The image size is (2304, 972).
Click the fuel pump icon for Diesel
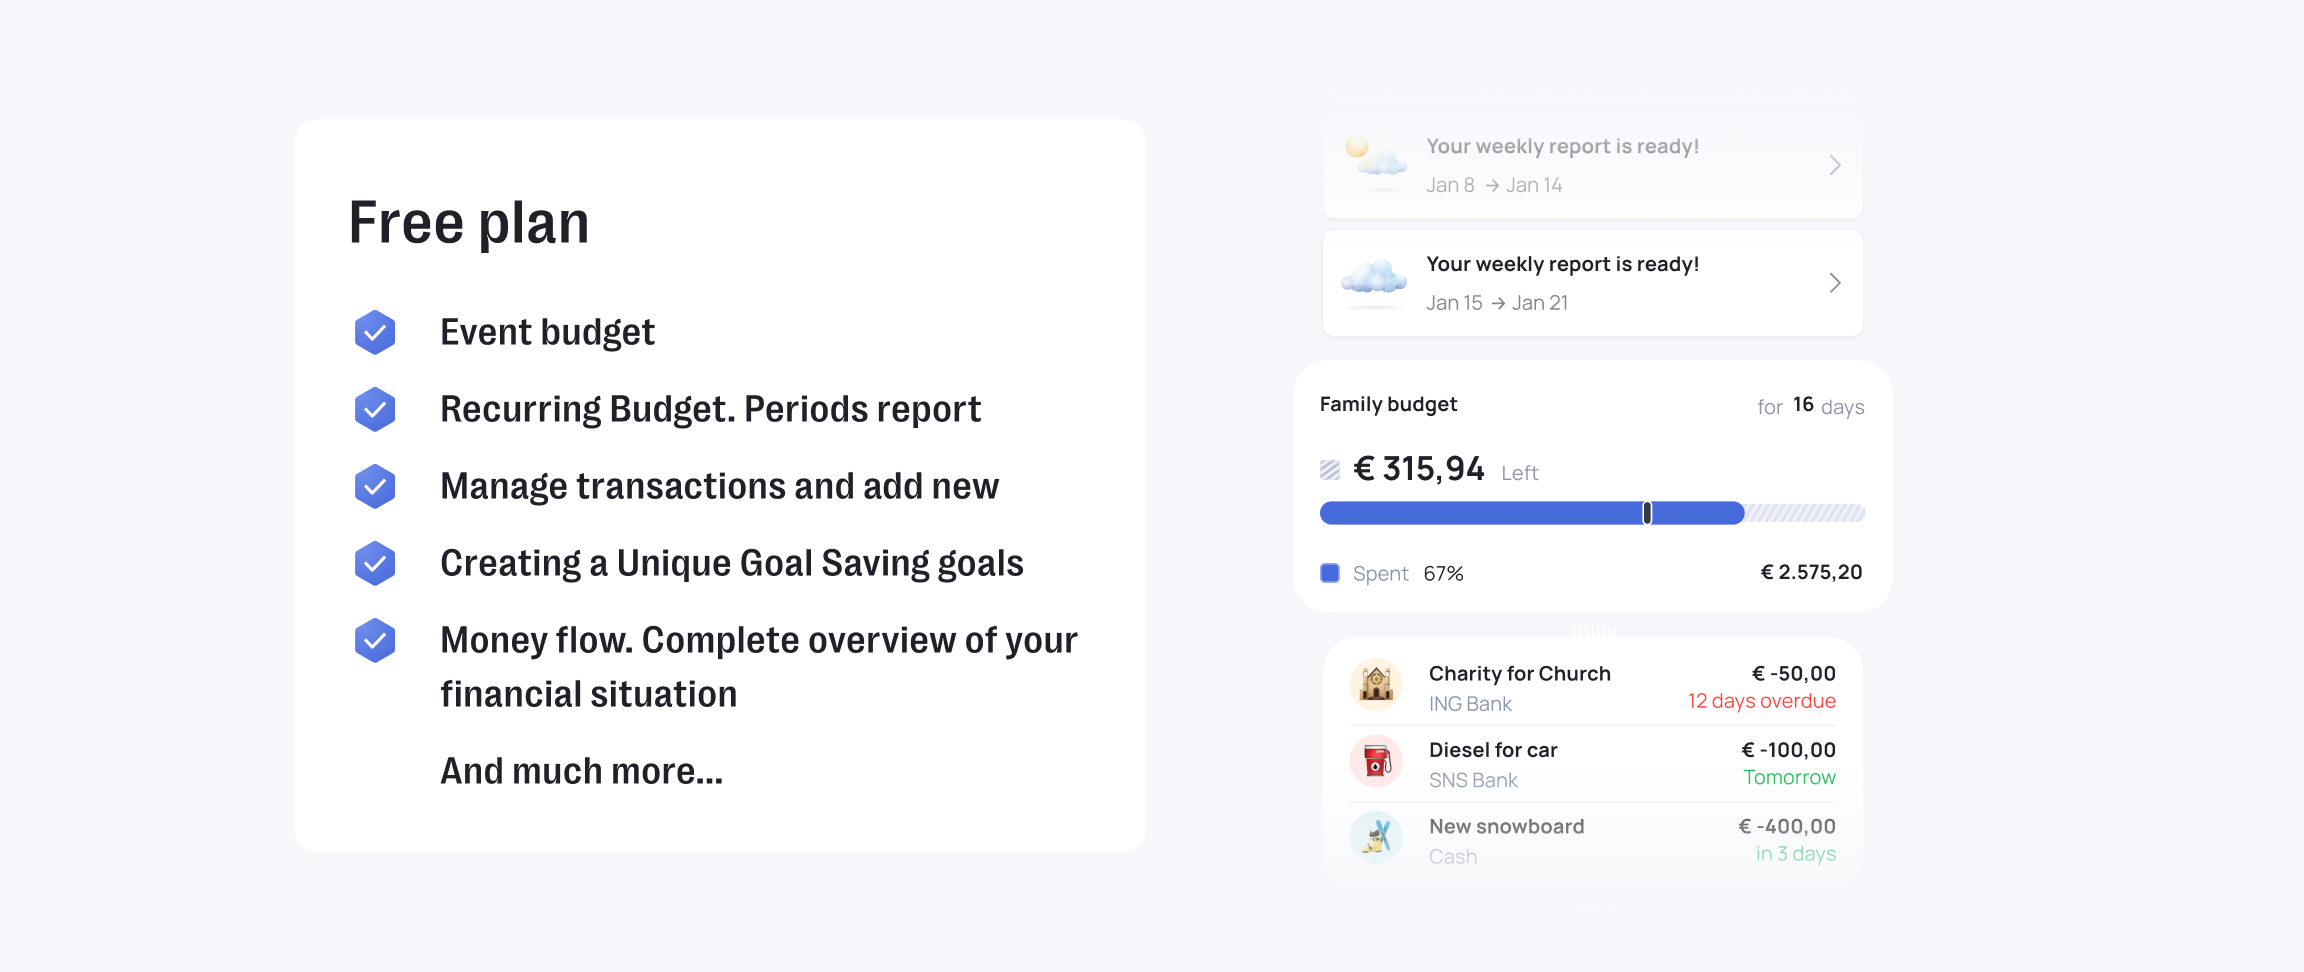click(1376, 762)
